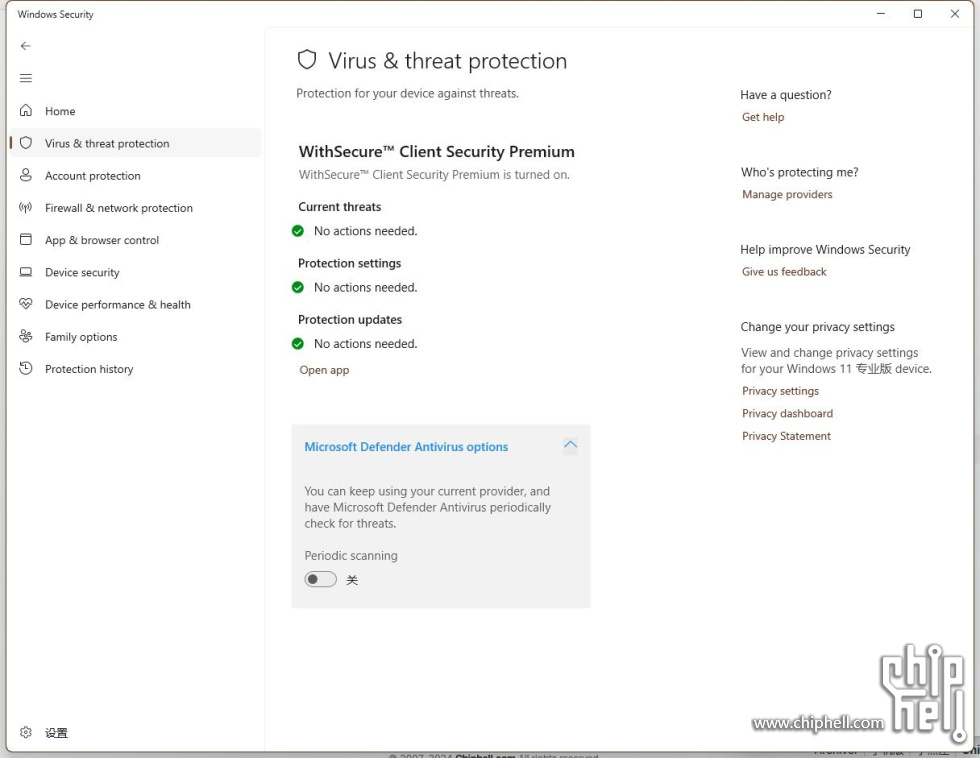Click the Device security laptop icon
The height and width of the screenshot is (758, 980).
[26, 272]
